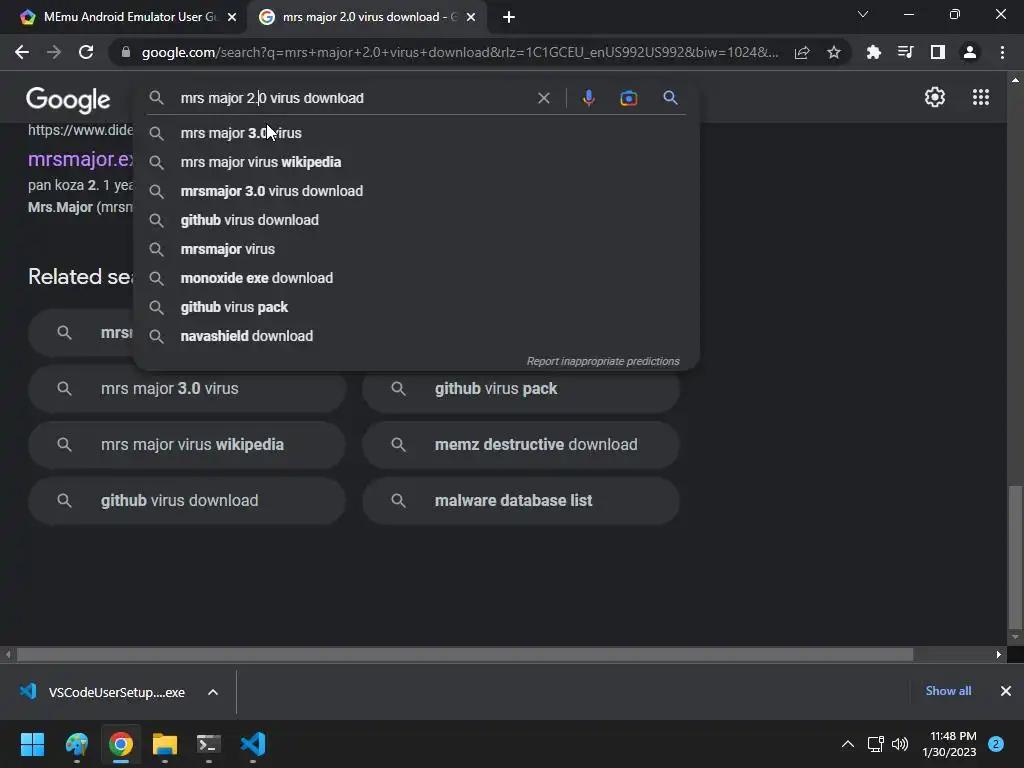This screenshot has height=768, width=1024.
Task: Open the Chrome profile avatar menu
Action: click(x=970, y=52)
